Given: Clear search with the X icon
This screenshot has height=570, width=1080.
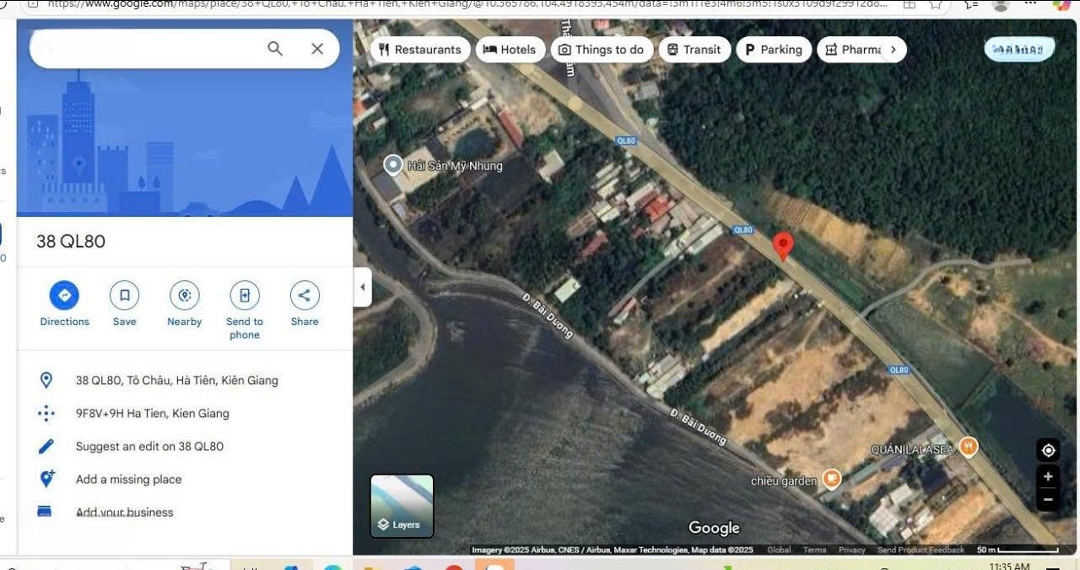Looking at the screenshot, I should 317,49.
